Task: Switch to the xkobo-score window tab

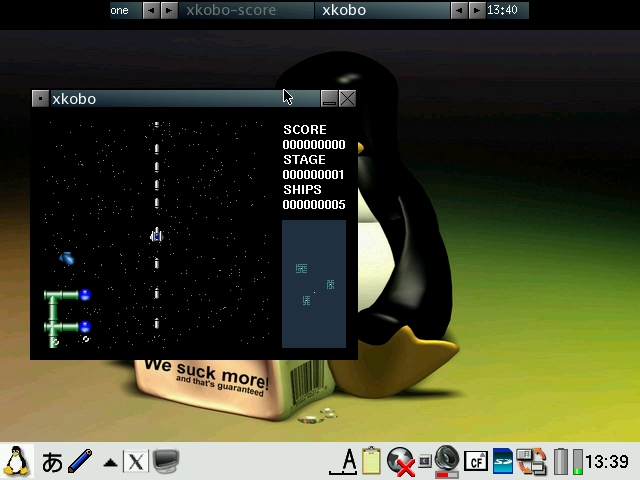Action: coord(245,10)
